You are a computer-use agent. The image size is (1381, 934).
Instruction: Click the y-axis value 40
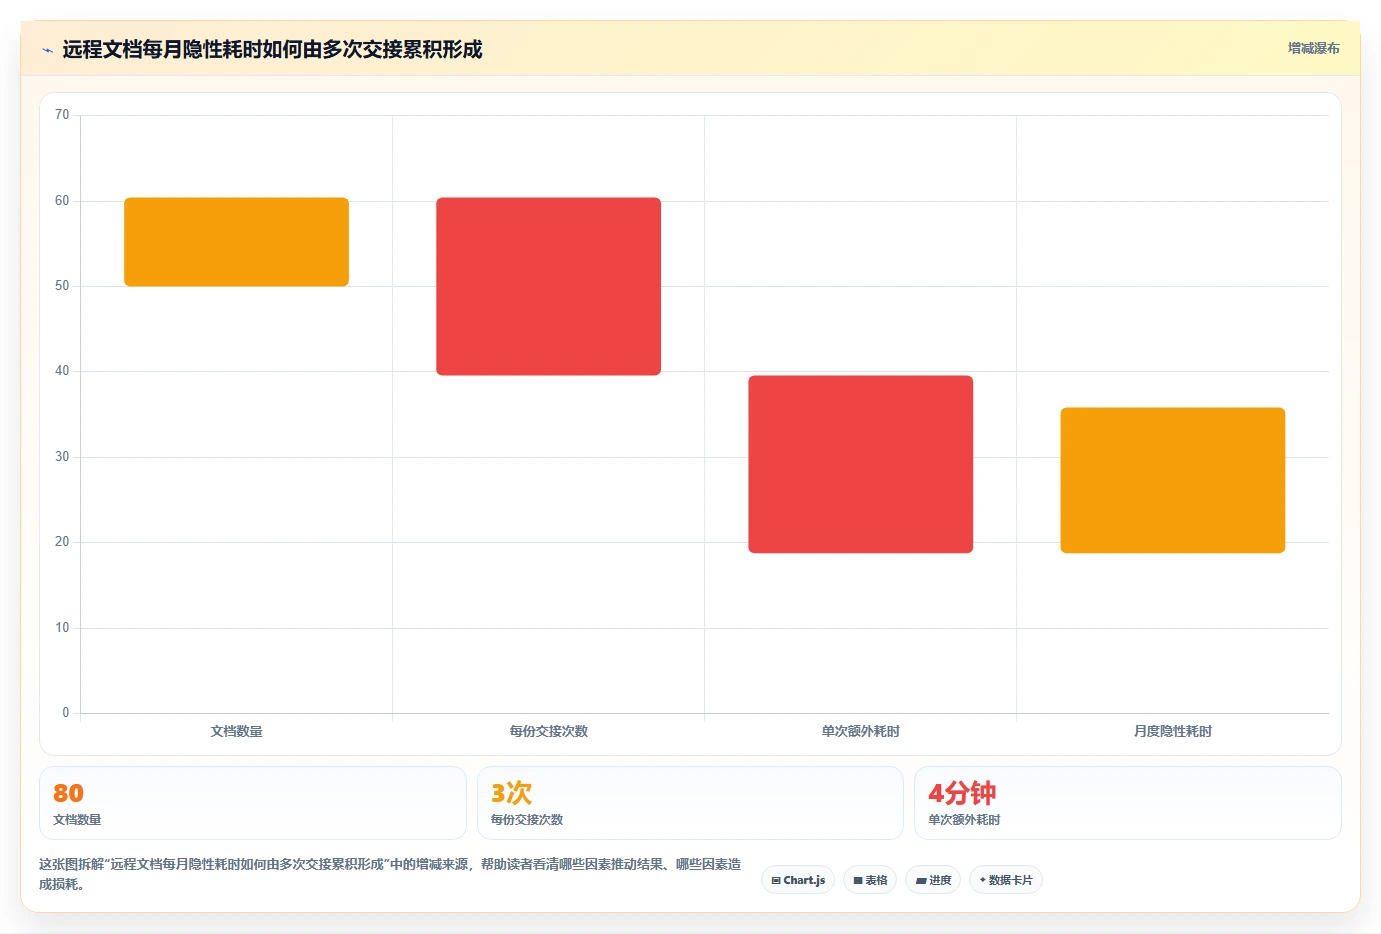62,371
